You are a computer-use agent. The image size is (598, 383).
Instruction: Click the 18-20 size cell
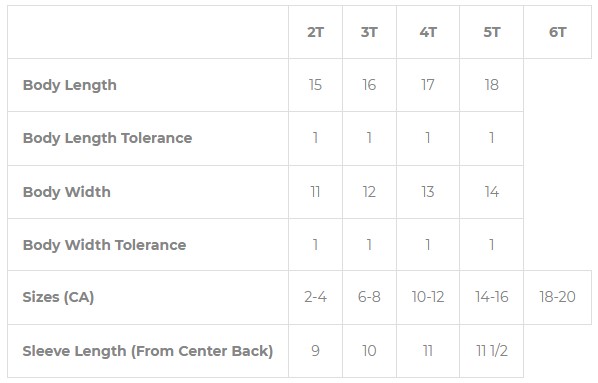(557, 297)
